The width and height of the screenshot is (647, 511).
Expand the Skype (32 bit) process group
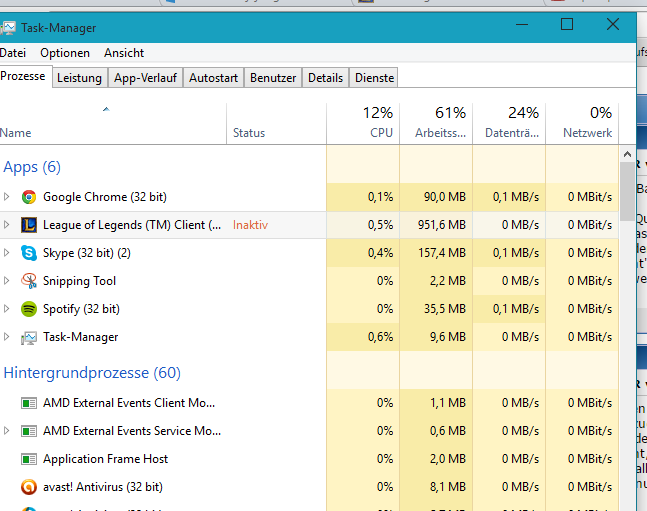pos(6,253)
